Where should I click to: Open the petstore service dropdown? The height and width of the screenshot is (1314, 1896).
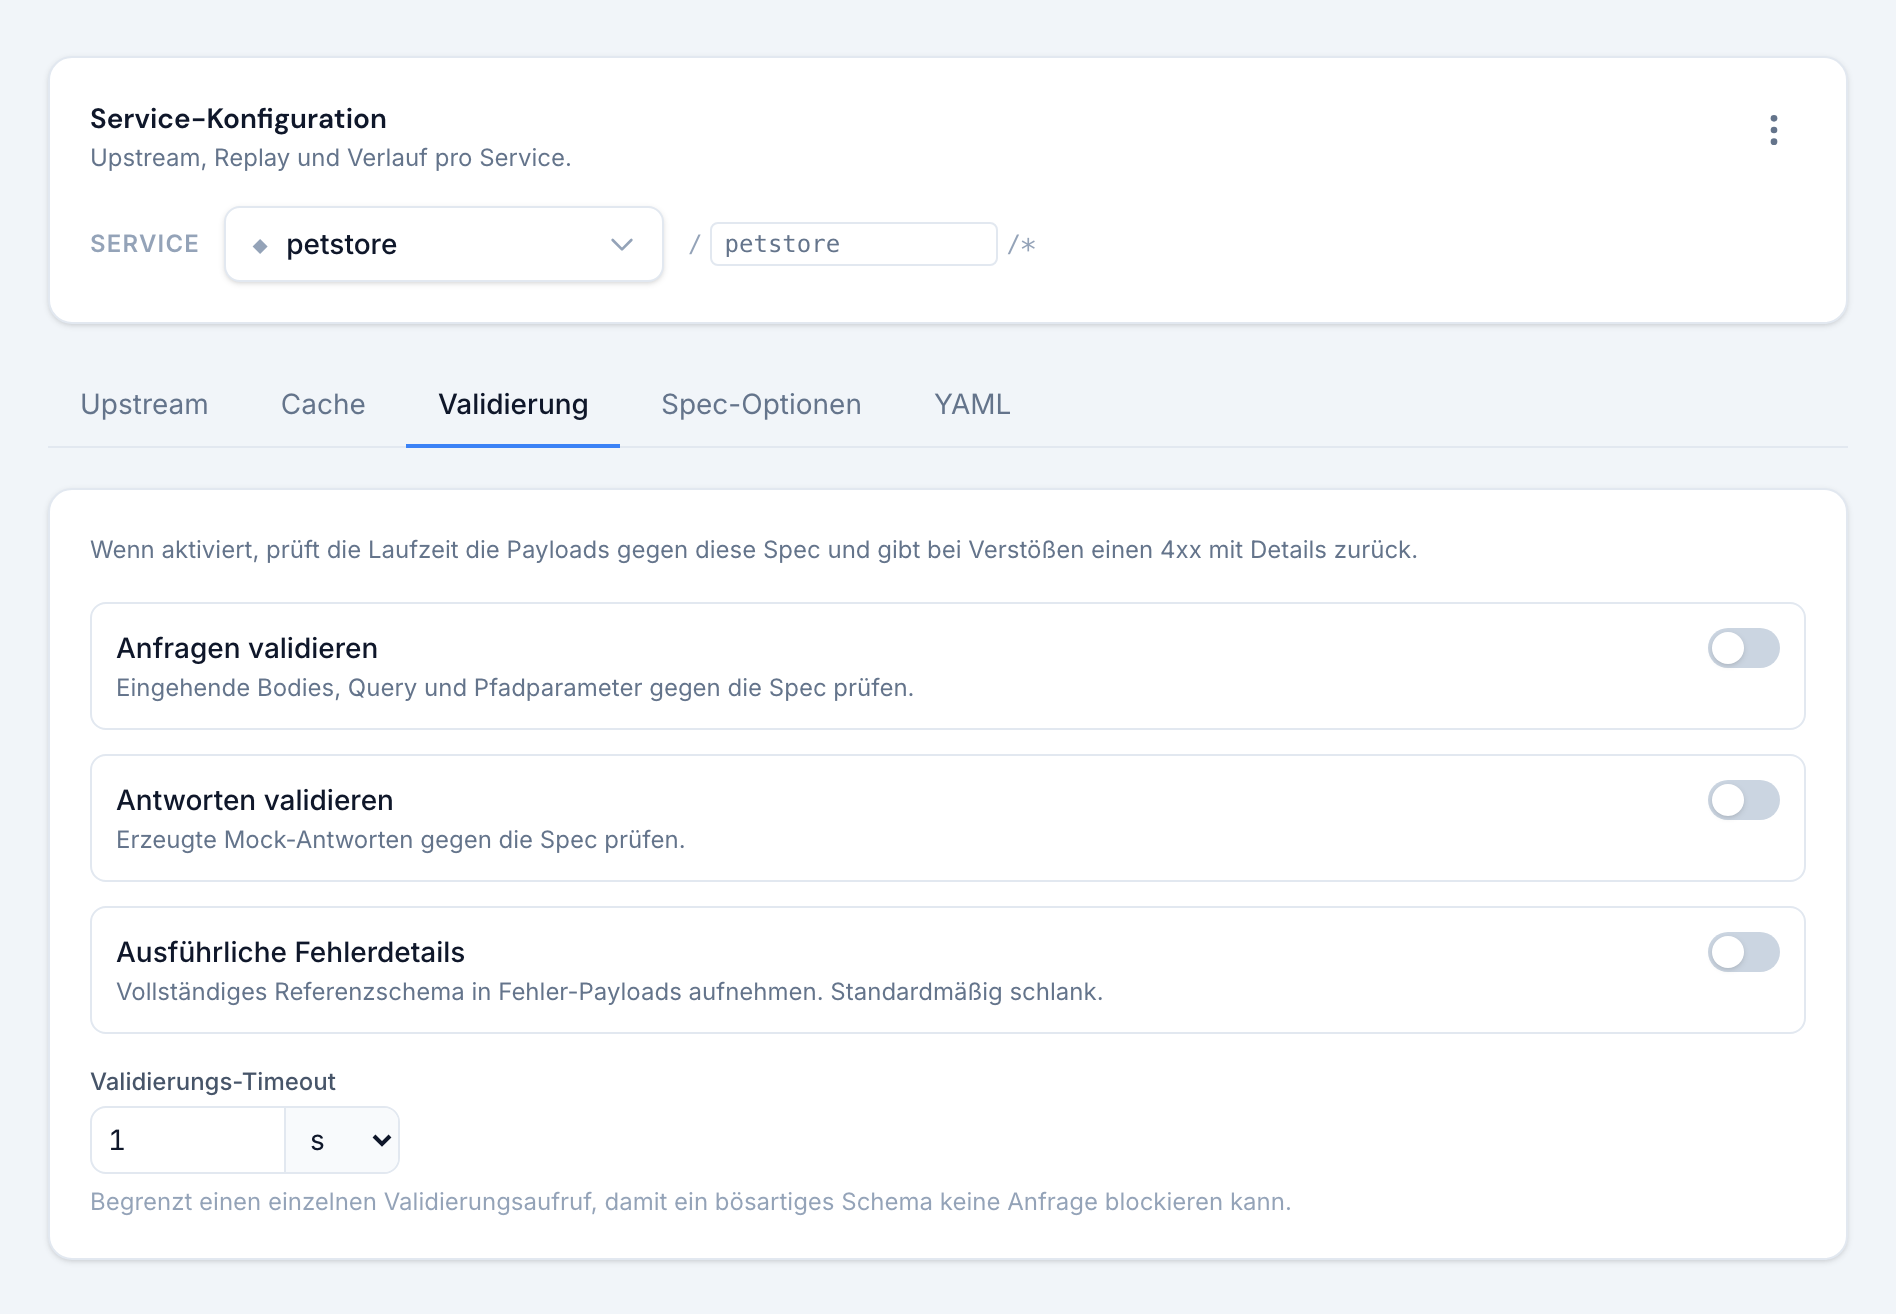(x=444, y=244)
